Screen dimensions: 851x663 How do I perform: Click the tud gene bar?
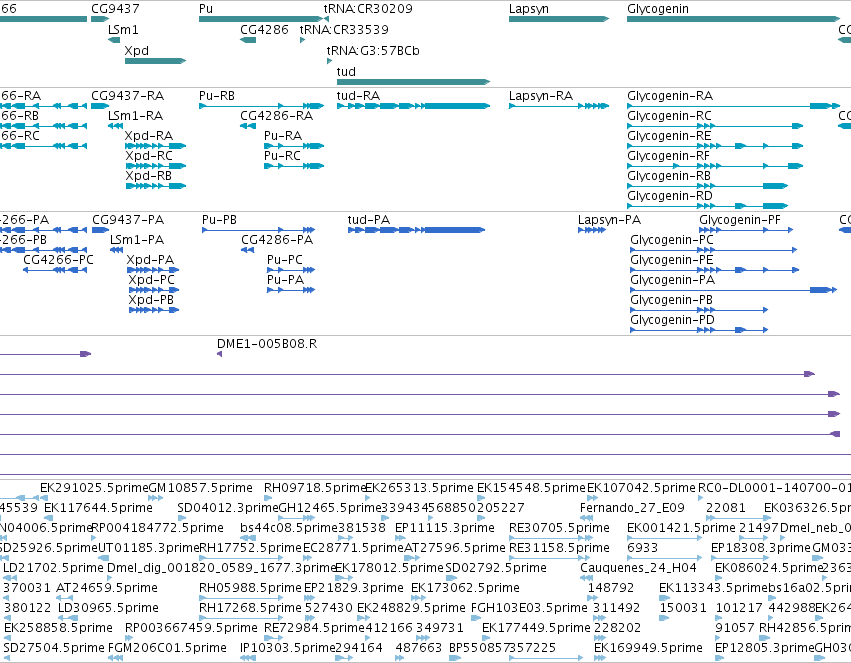pos(414,82)
